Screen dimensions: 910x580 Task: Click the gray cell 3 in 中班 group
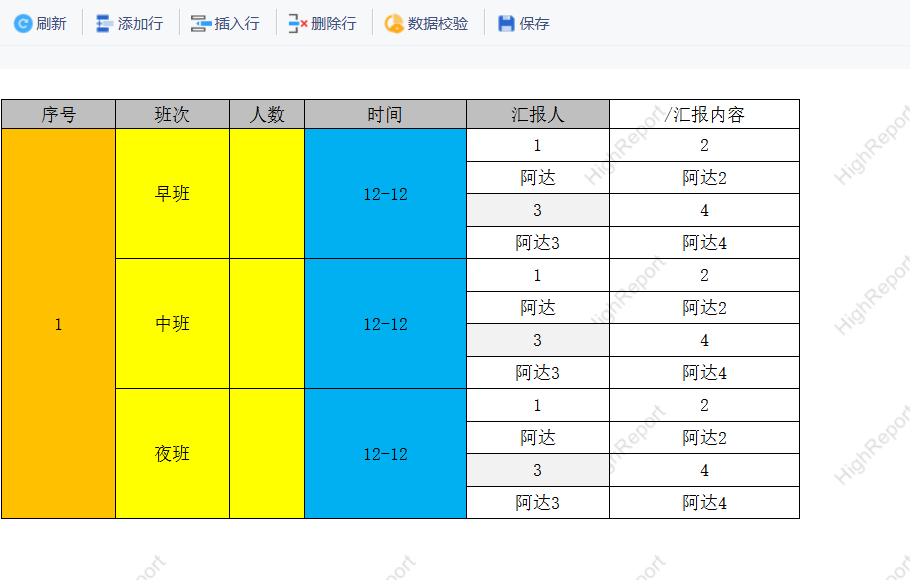click(x=538, y=340)
